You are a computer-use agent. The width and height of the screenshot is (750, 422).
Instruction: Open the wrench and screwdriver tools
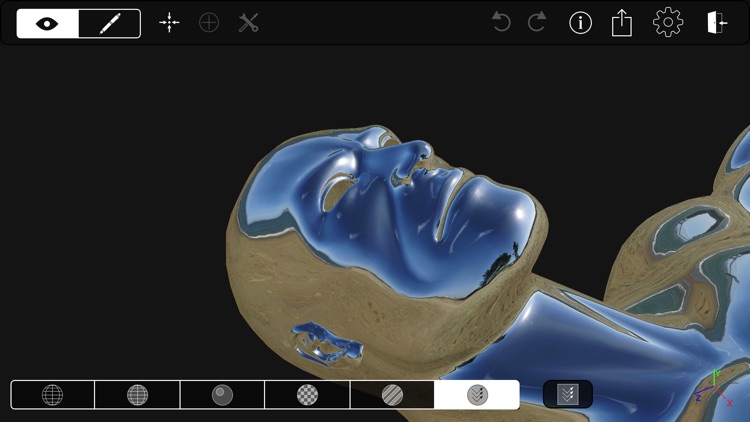[249, 22]
